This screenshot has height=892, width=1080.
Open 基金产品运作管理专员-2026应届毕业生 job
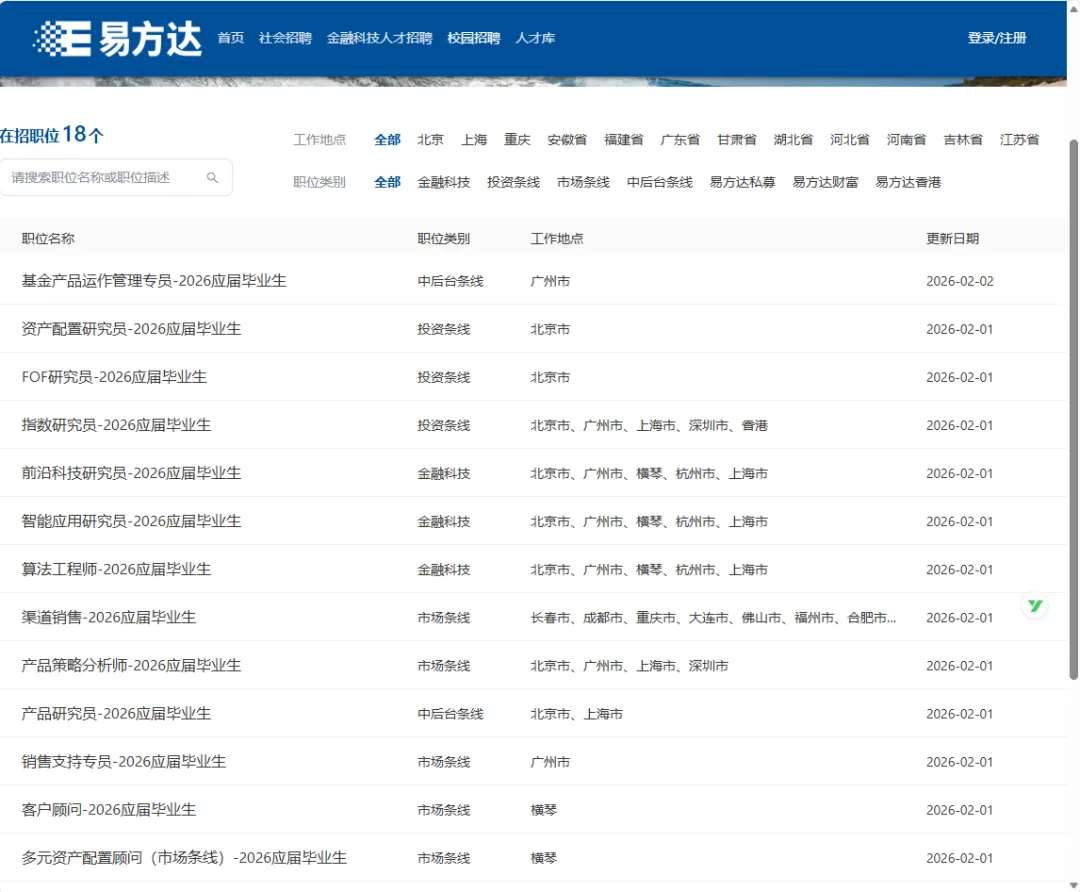point(154,281)
